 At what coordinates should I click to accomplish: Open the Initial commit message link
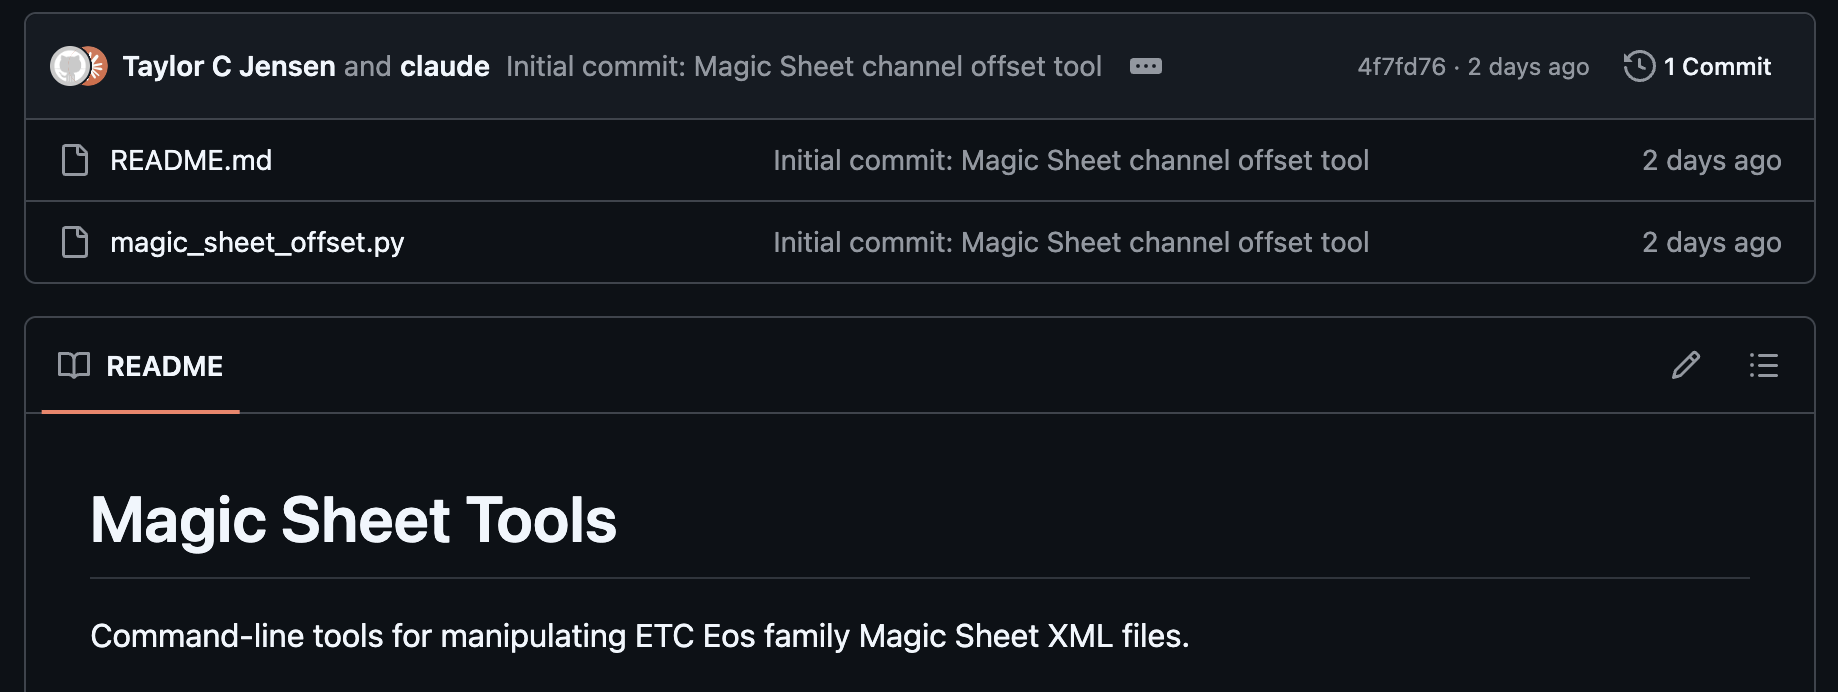coord(805,66)
